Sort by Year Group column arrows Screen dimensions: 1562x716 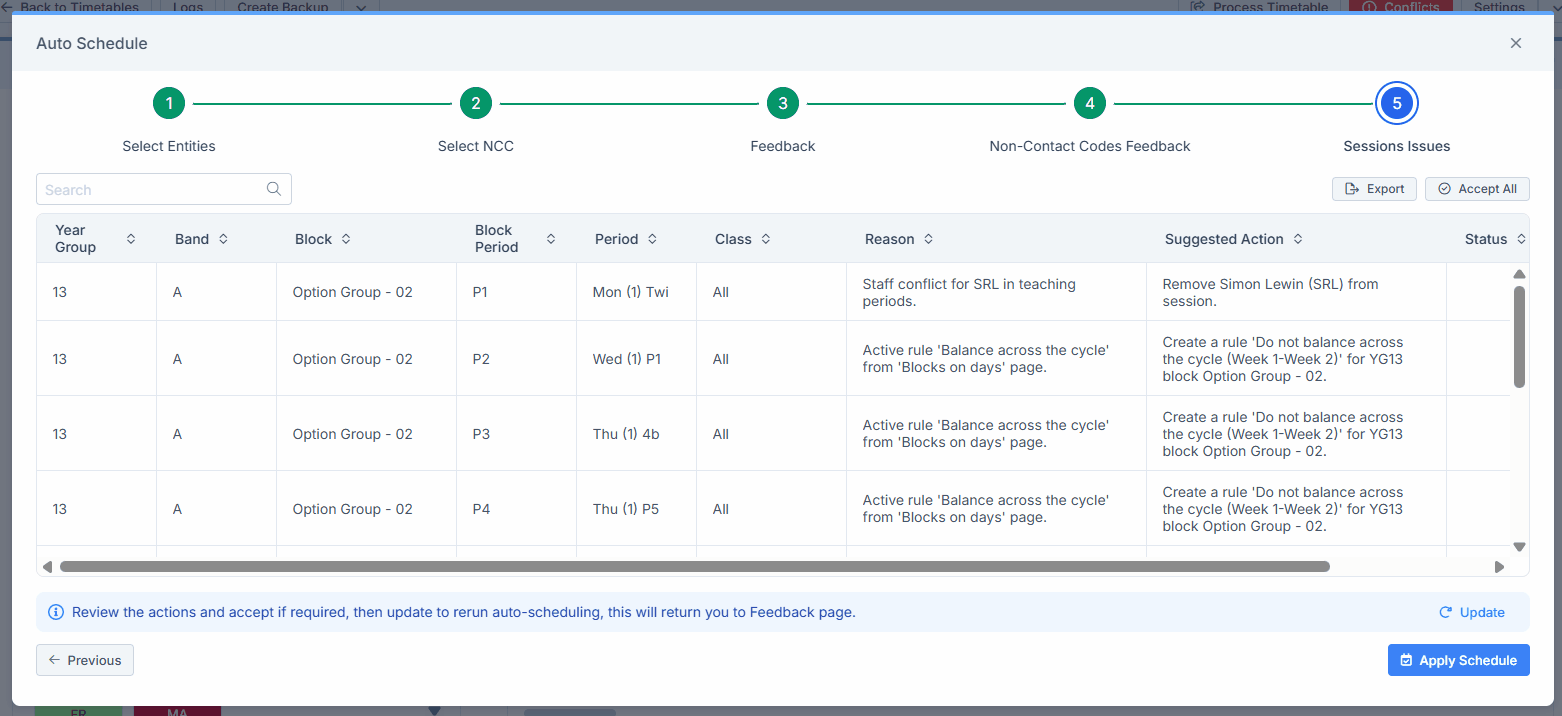pyautogui.click(x=131, y=239)
